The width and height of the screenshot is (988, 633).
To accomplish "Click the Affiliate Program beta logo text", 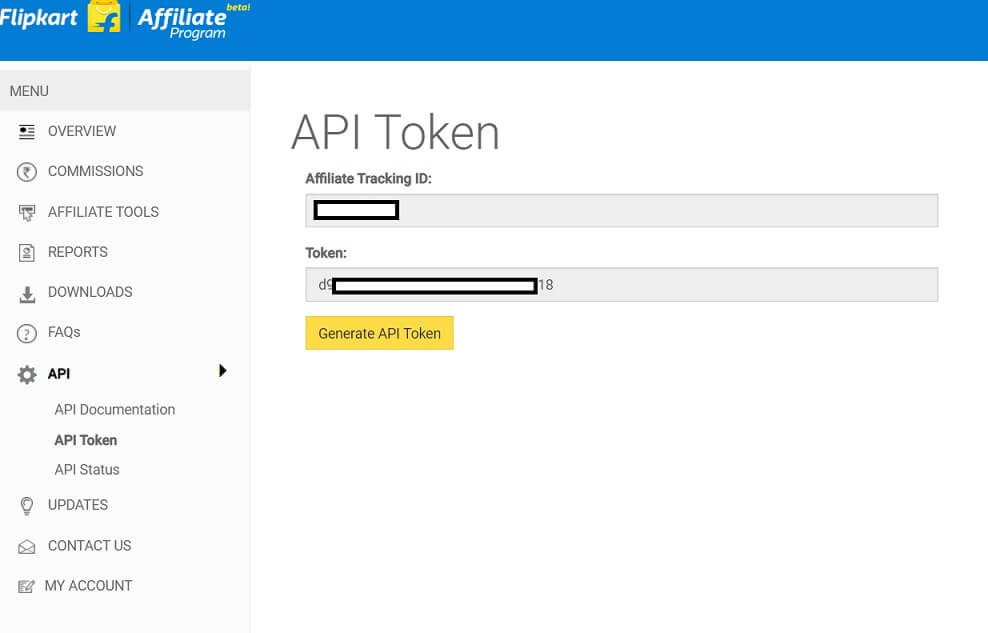I will tap(192, 21).
